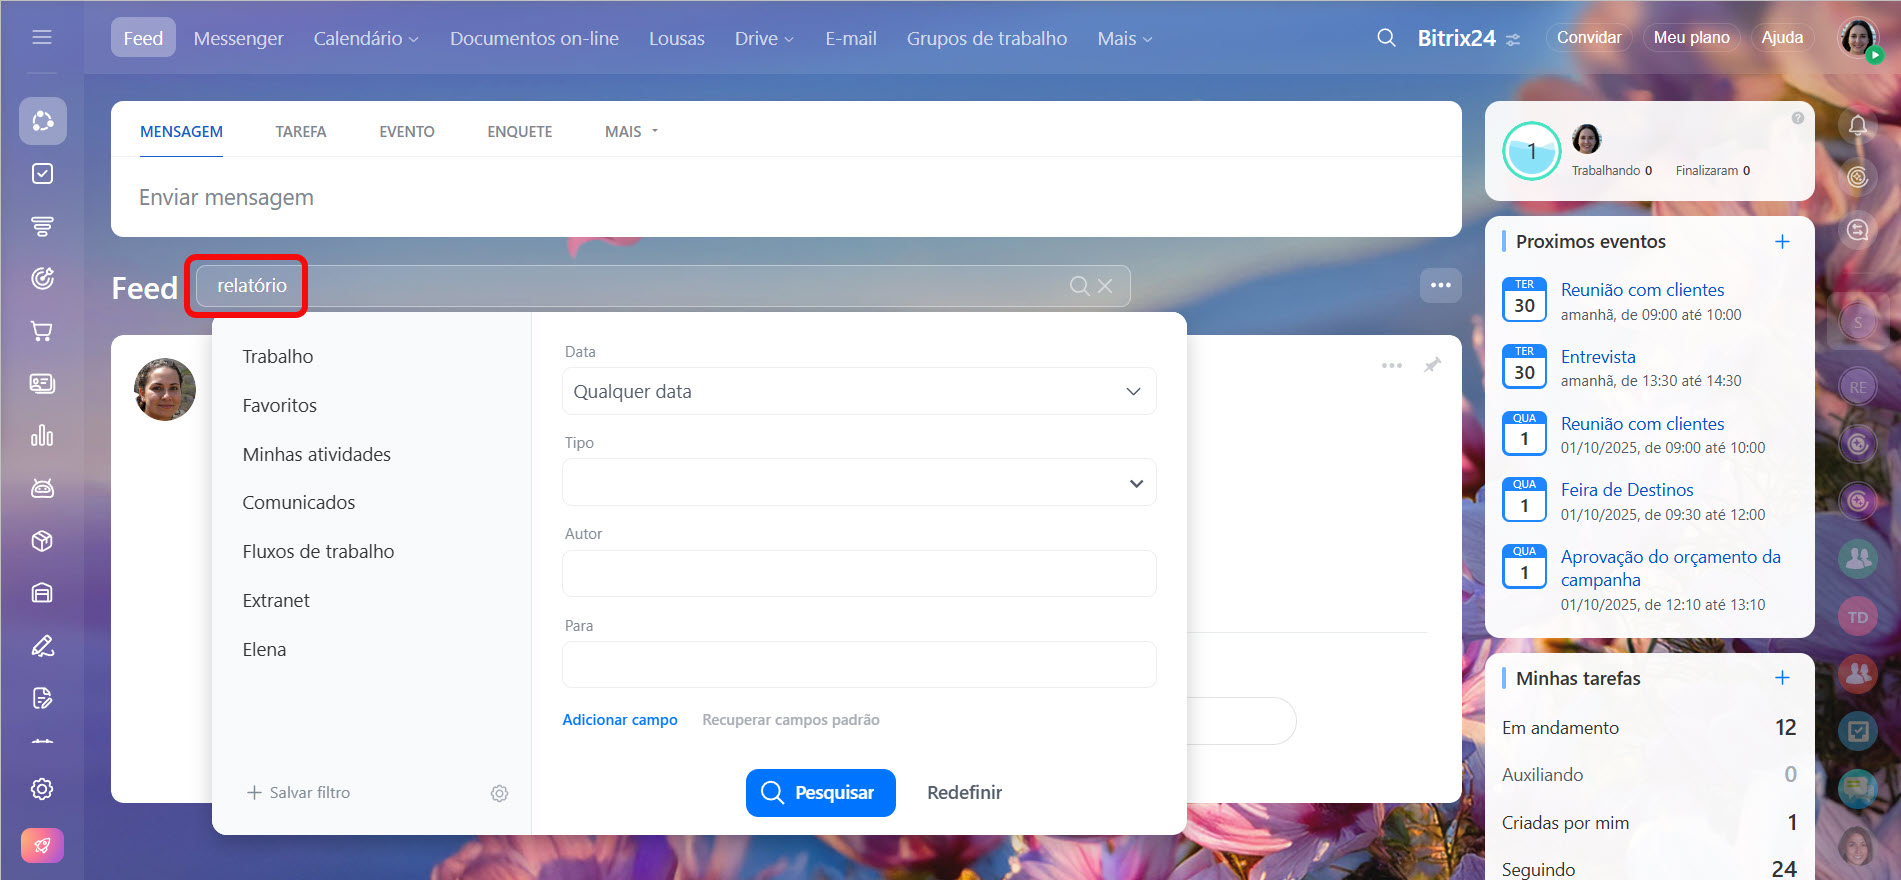Open the Tipo dropdown field
The width and height of the screenshot is (1901, 880).
tap(858, 483)
